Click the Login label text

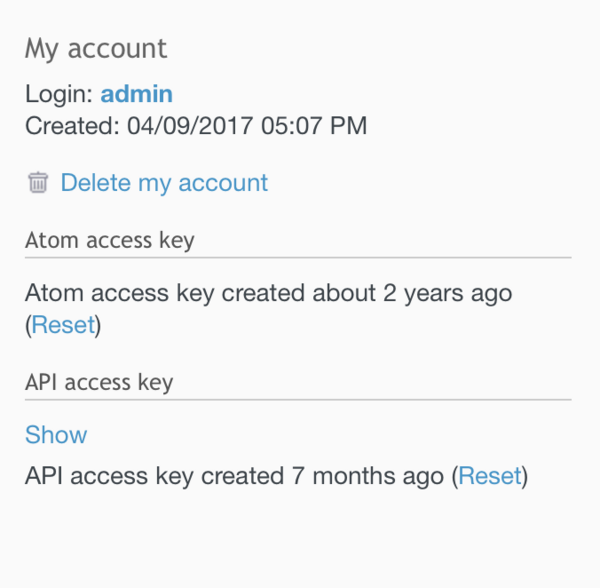click(x=59, y=94)
